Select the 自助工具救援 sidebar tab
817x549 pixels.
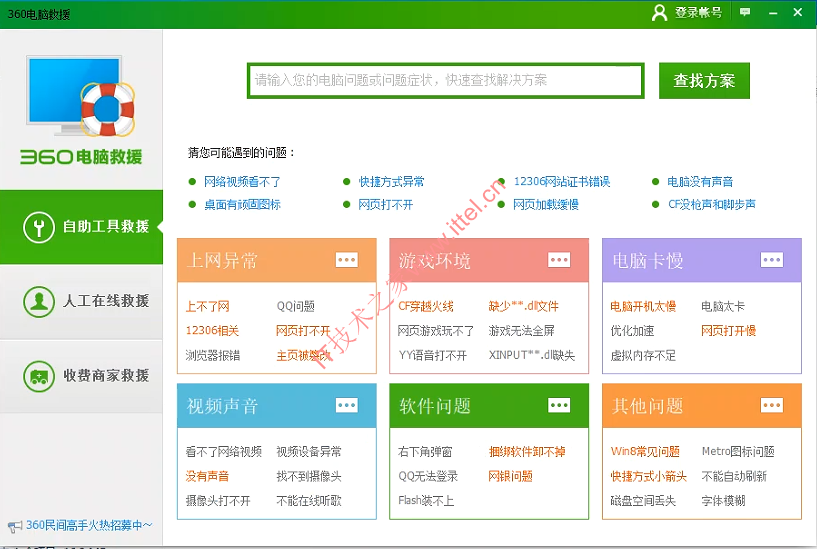coord(81,227)
